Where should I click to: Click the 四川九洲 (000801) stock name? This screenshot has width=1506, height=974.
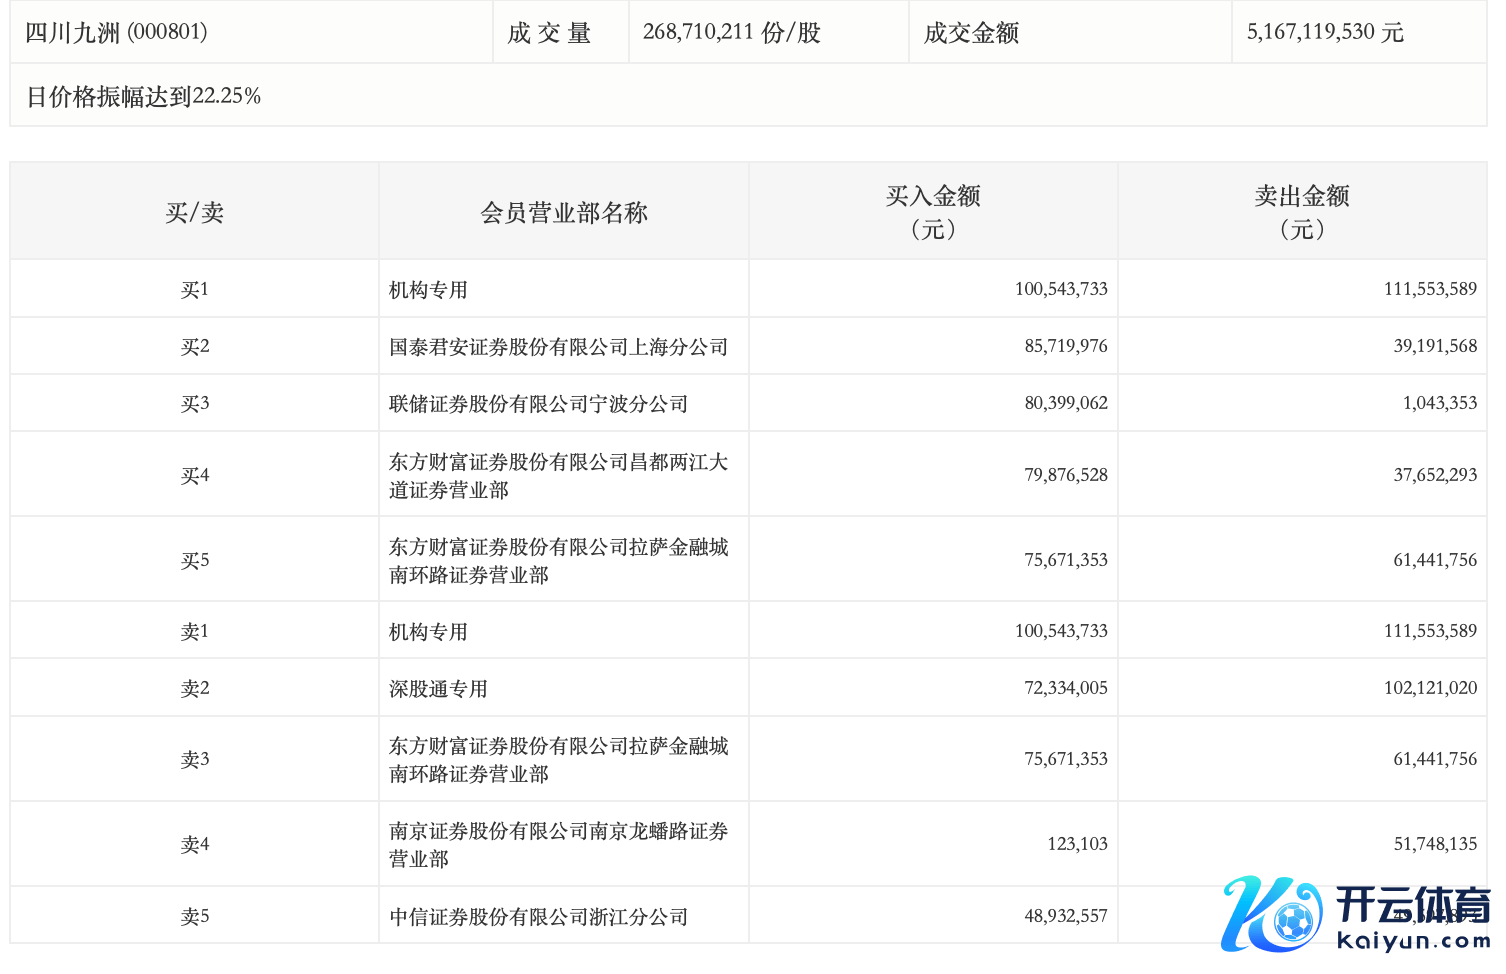coord(116,32)
